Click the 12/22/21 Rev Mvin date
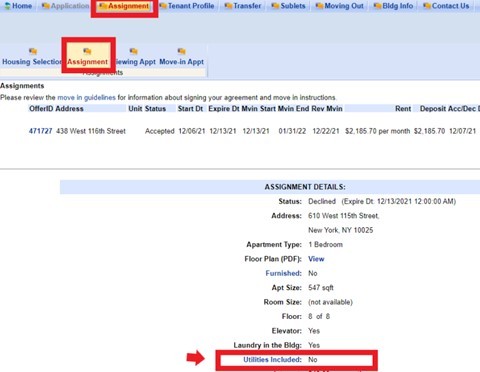 [x=326, y=131]
